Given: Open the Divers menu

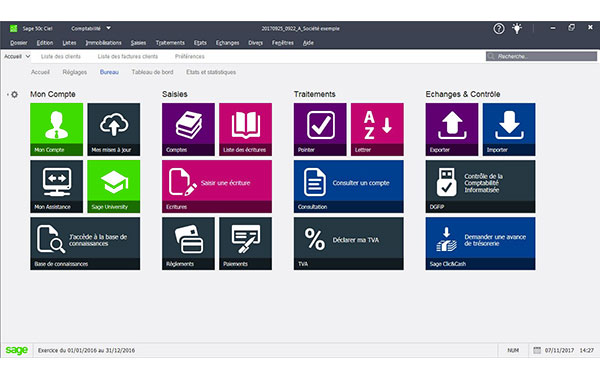Looking at the screenshot, I should click(x=255, y=43).
